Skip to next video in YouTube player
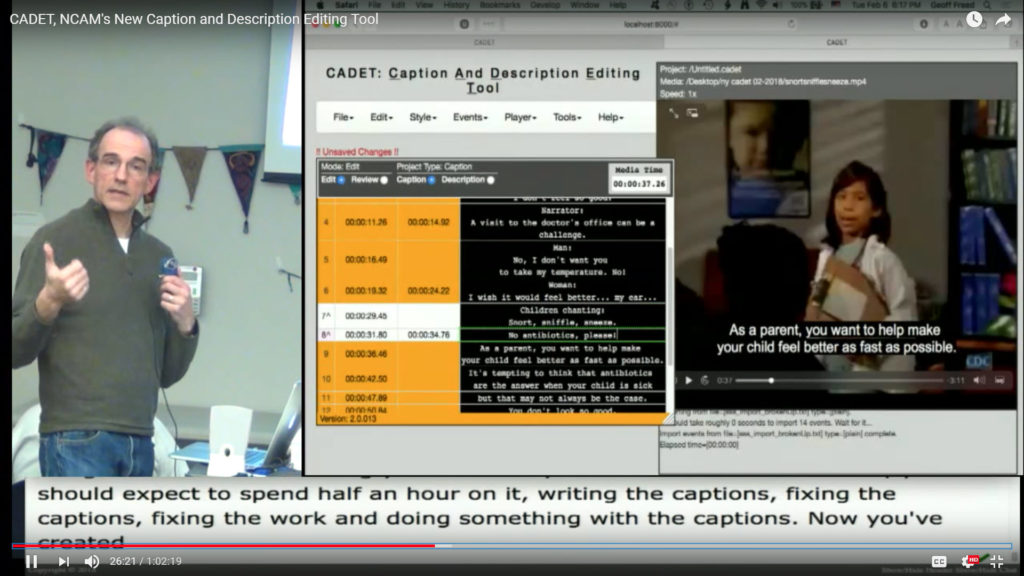The width and height of the screenshot is (1024, 576). point(63,561)
